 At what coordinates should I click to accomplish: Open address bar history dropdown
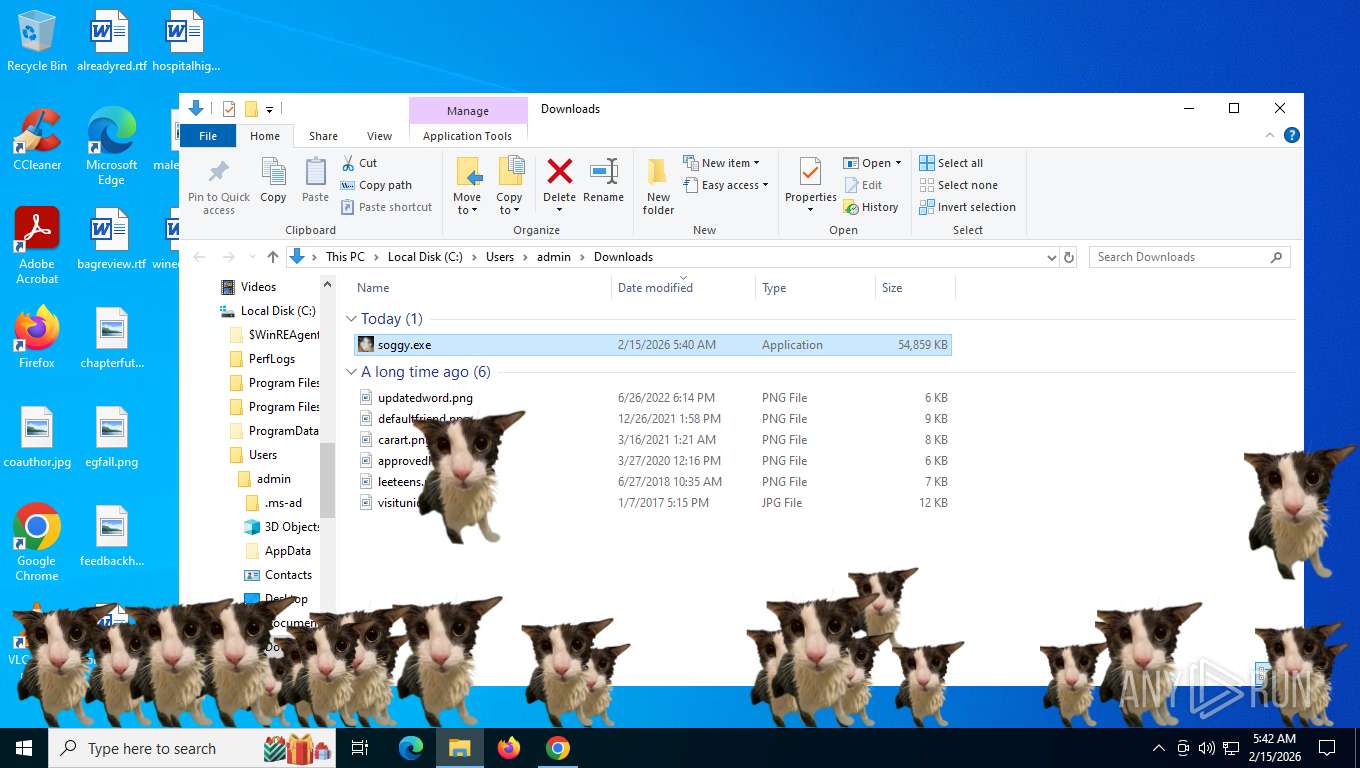[1051, 257]
